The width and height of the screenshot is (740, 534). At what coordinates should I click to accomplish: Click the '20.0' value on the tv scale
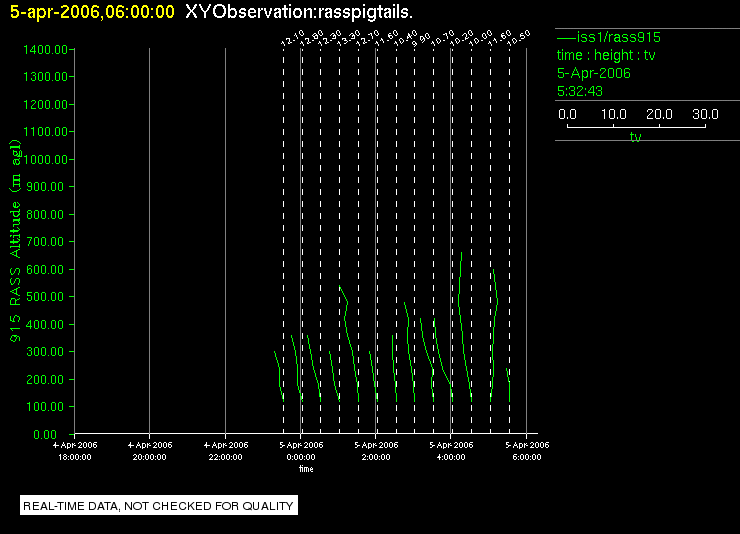(659, 114)
